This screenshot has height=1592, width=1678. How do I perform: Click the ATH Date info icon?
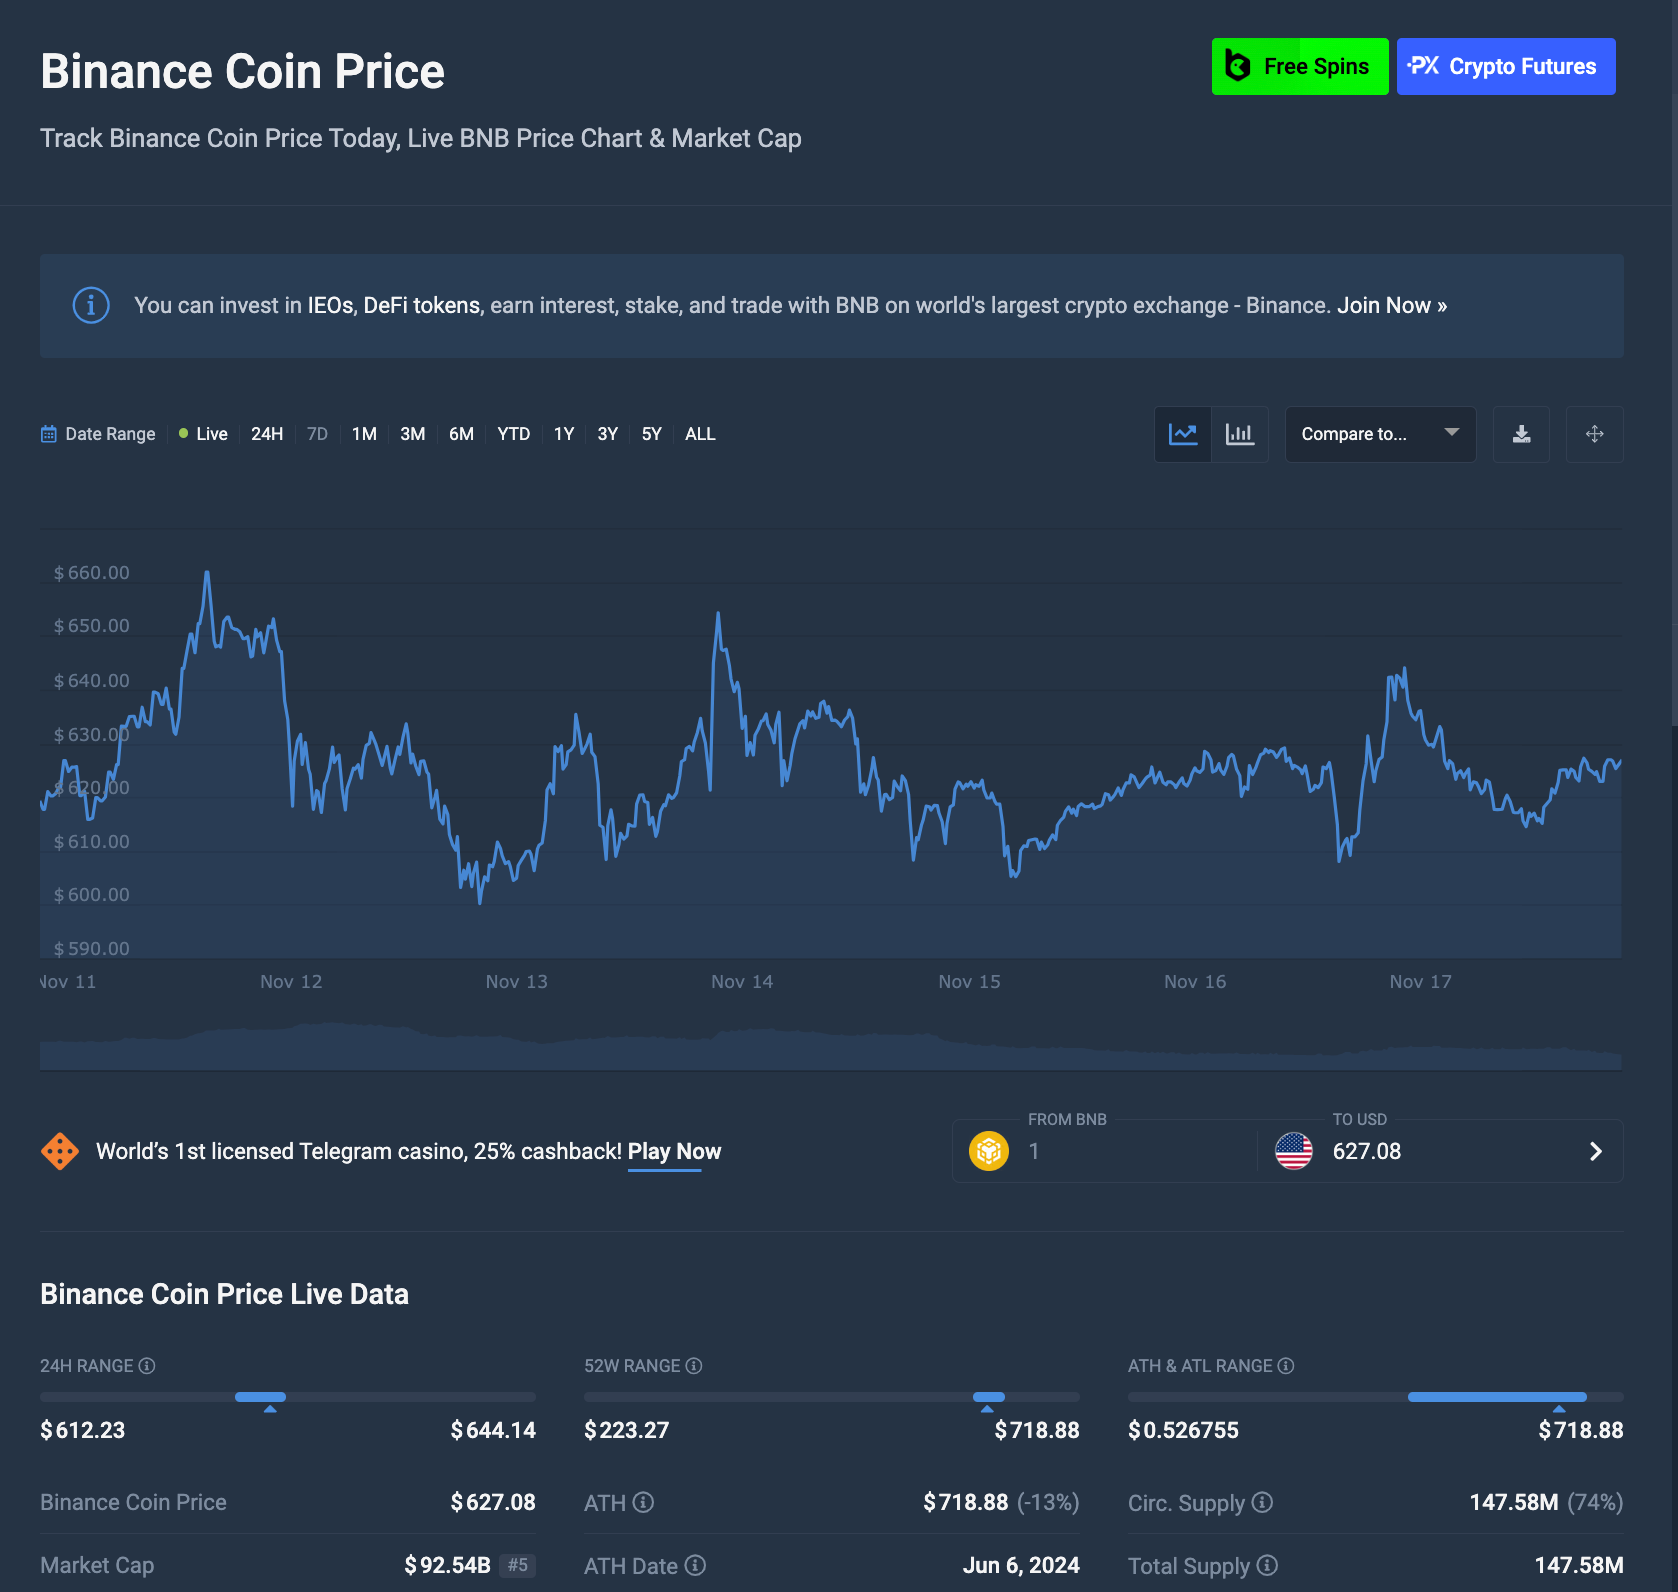[x=696, y=1565]
